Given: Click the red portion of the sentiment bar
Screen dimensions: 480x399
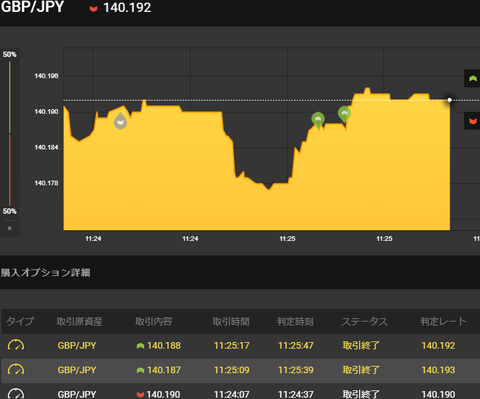Looking at the screenshot, I should pyautogui.click(x=10, y=170).
